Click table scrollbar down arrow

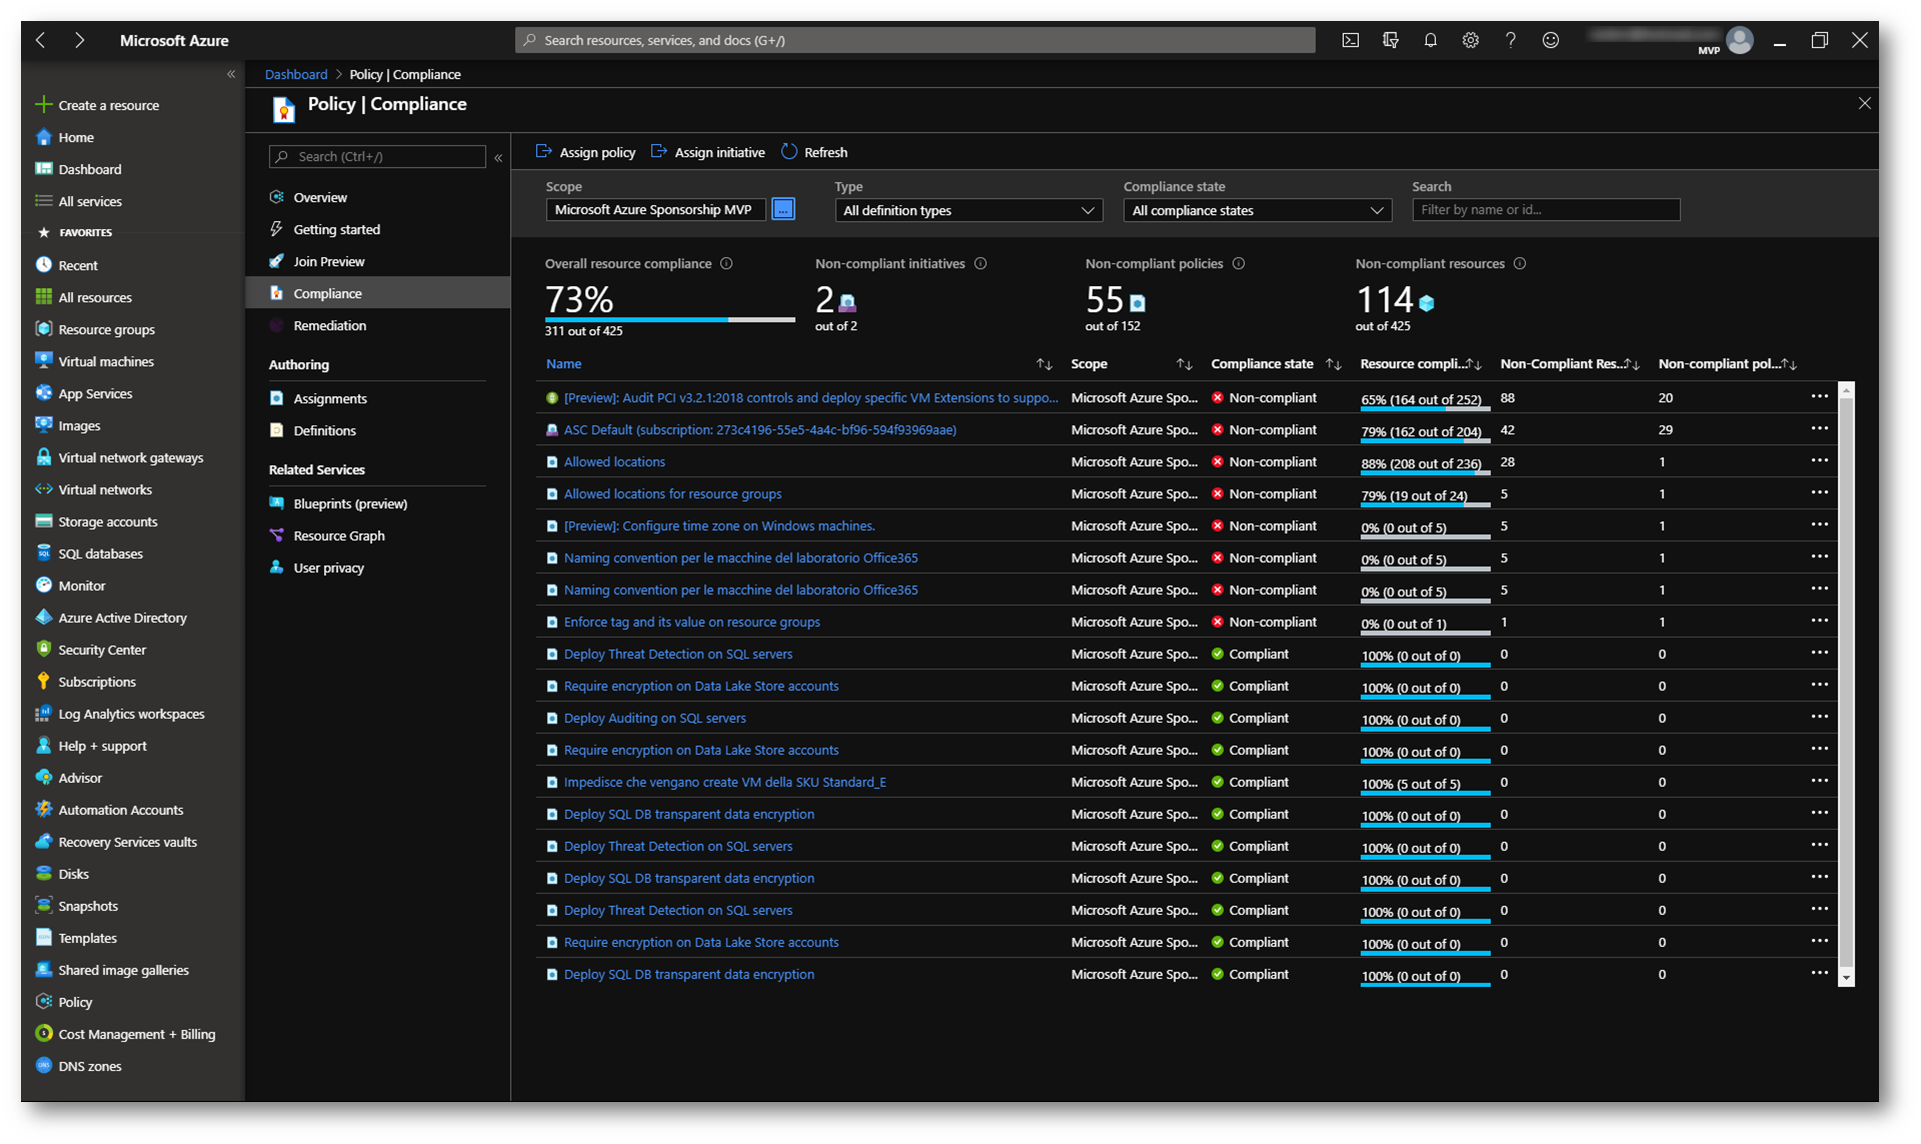click(x=1846, y=978)
